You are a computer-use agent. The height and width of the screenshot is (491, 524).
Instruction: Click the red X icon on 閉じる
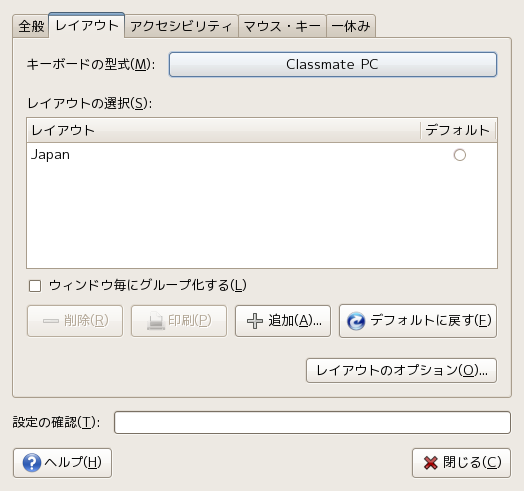(430, 463)
